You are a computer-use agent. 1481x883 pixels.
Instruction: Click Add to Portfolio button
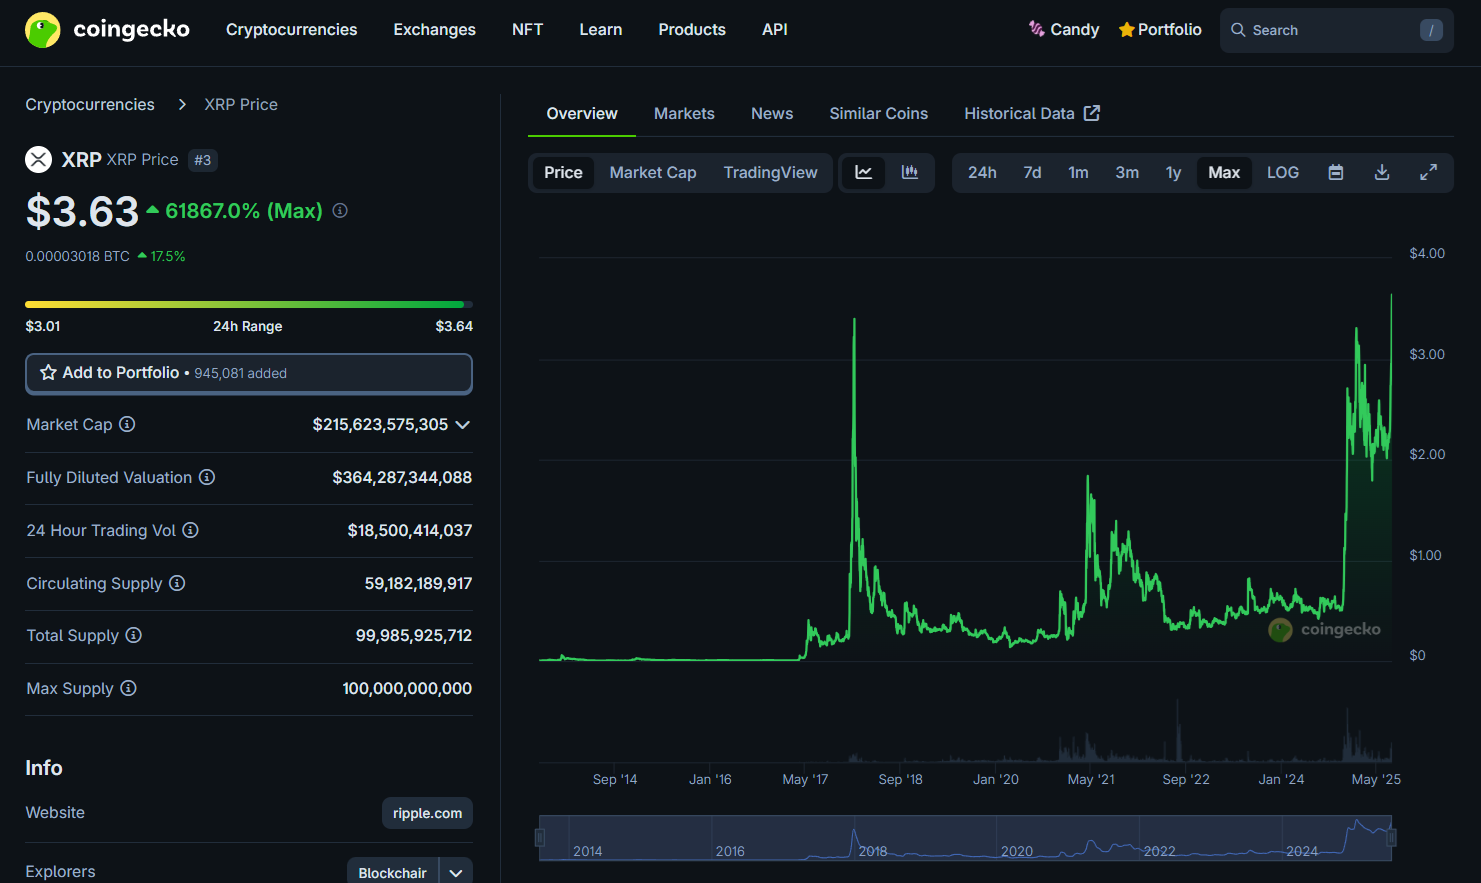tap(249, 373)
